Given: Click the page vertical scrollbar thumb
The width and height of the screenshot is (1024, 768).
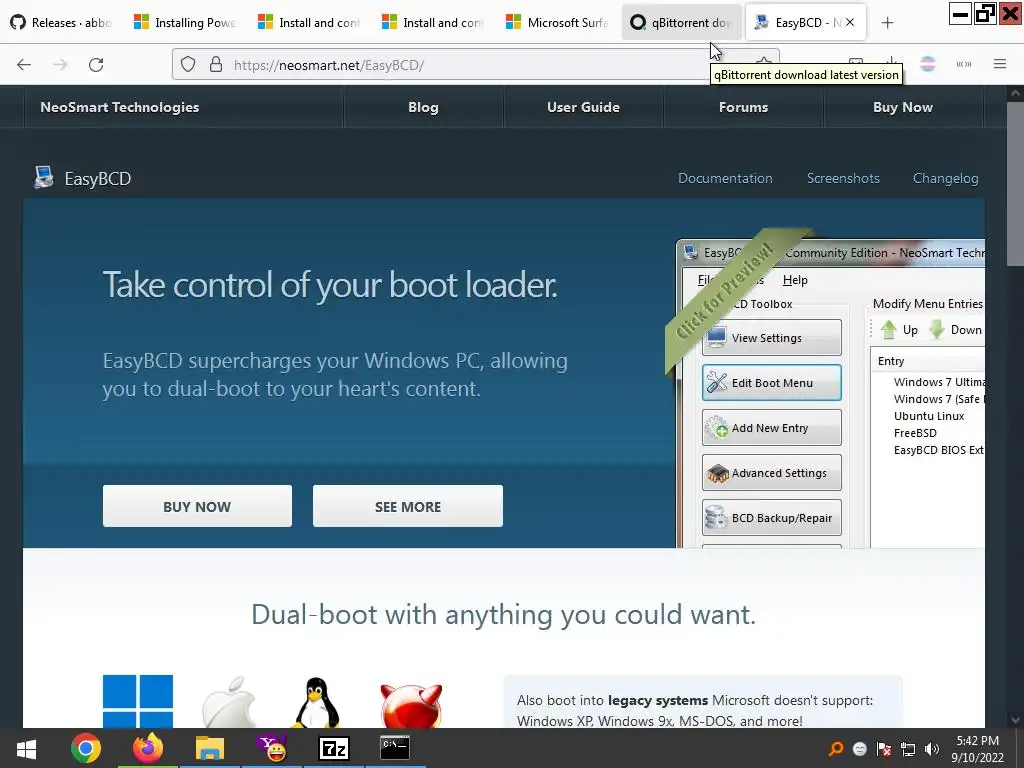Looking at the screenshot, I should pyautogui.click(x=1015, y=183).
